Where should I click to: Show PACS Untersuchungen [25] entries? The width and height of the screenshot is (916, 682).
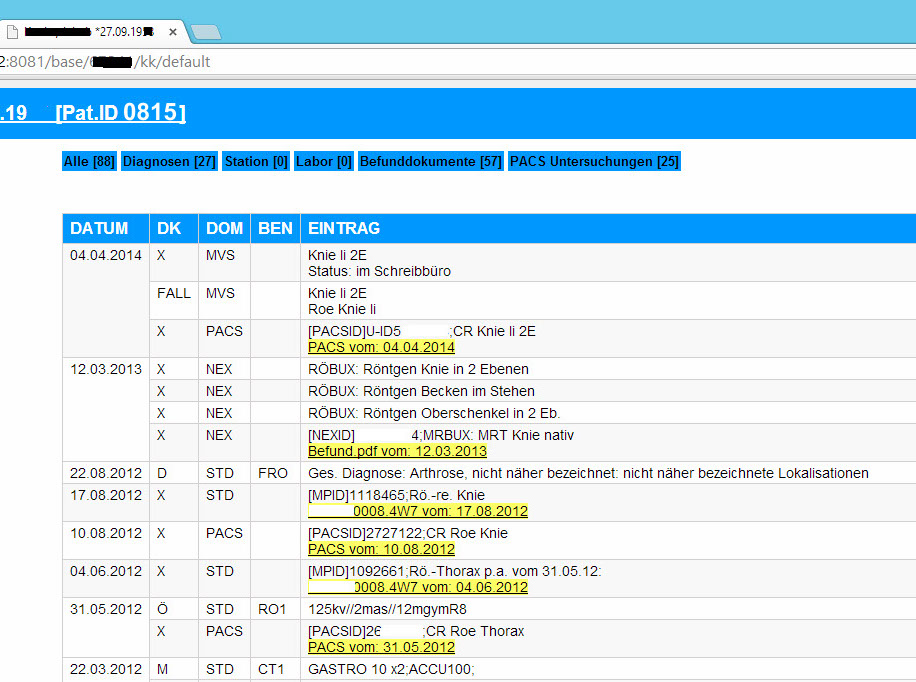tap(594, 161)
